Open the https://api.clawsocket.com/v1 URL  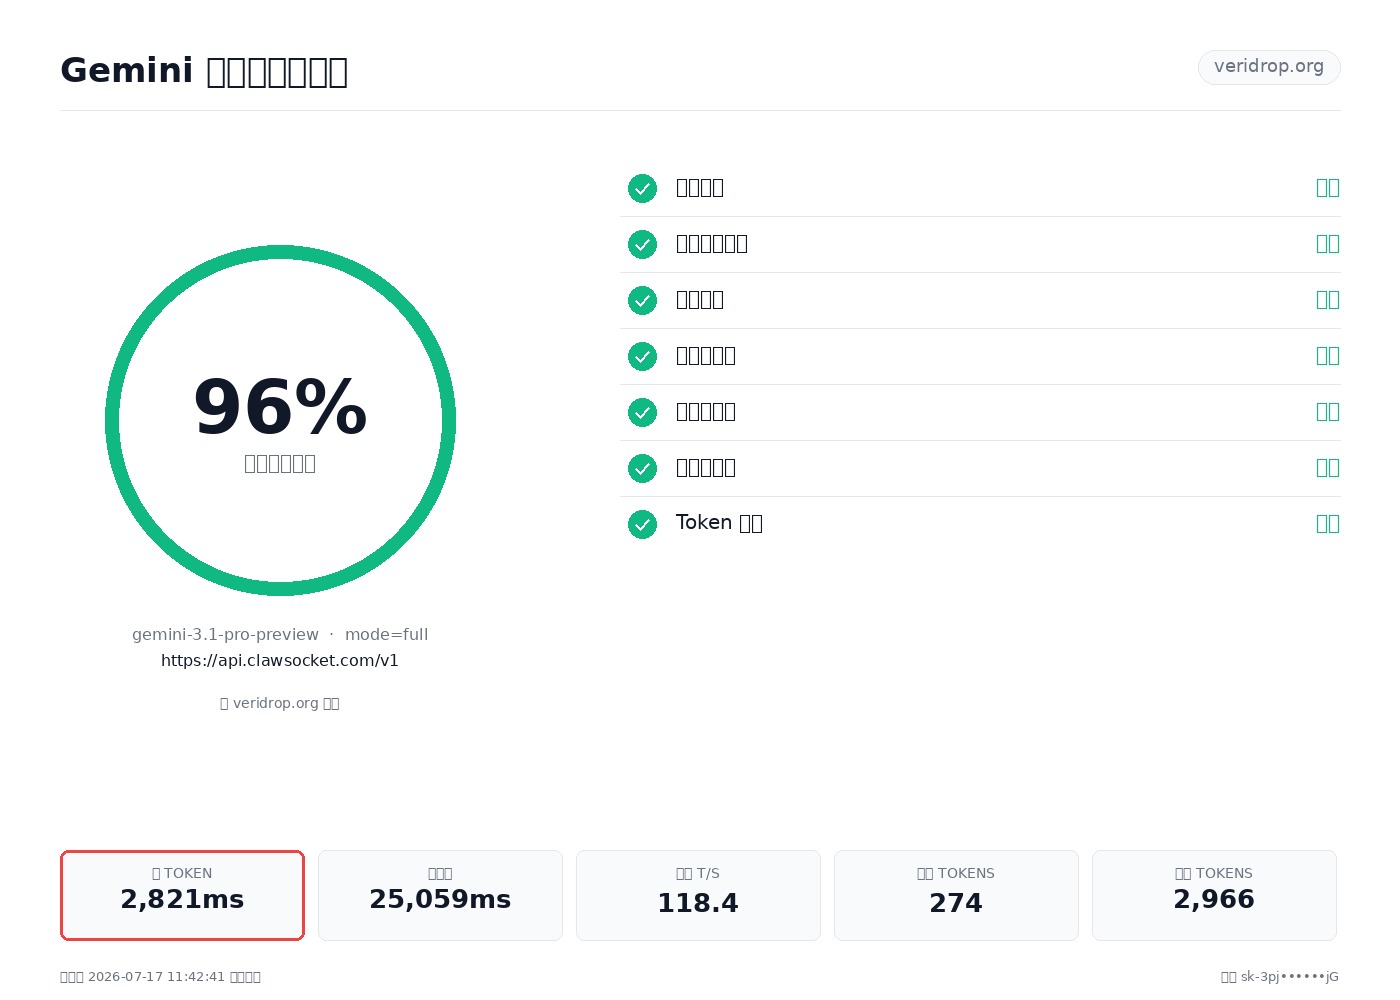(280, 661)
